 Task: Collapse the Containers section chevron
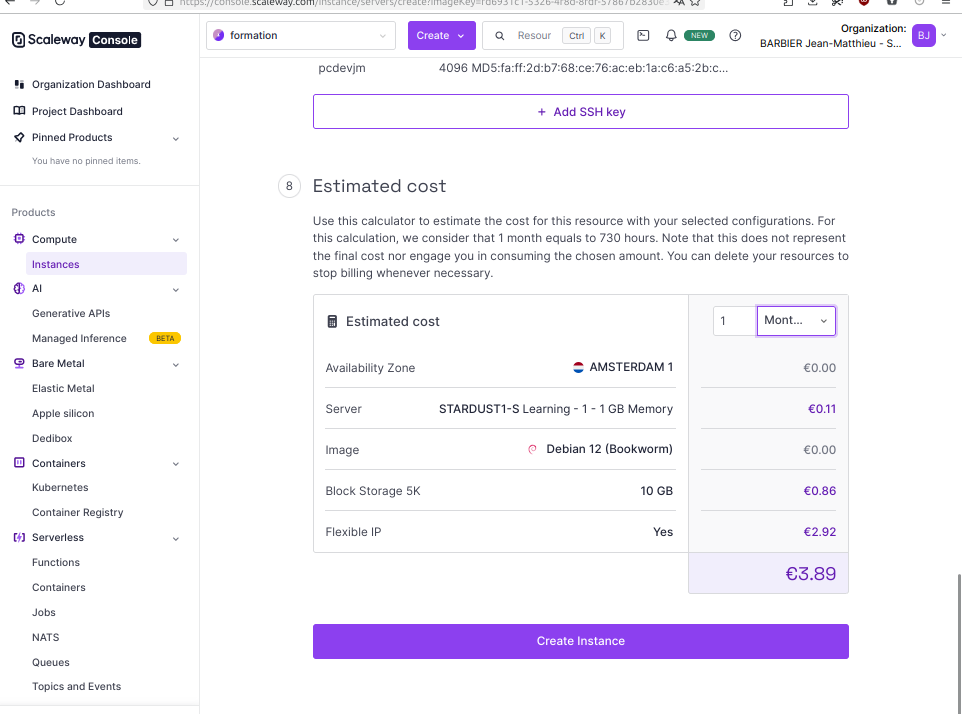click(x=176, y=464)
